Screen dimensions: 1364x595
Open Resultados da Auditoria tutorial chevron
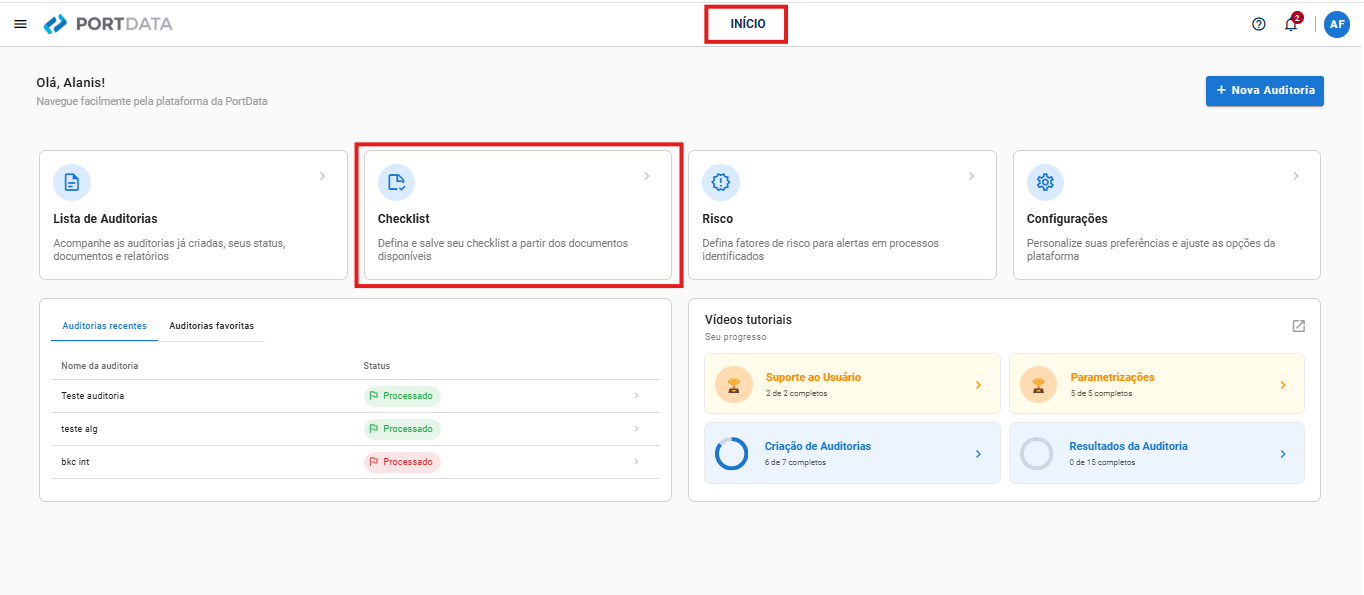point(1283,454)
